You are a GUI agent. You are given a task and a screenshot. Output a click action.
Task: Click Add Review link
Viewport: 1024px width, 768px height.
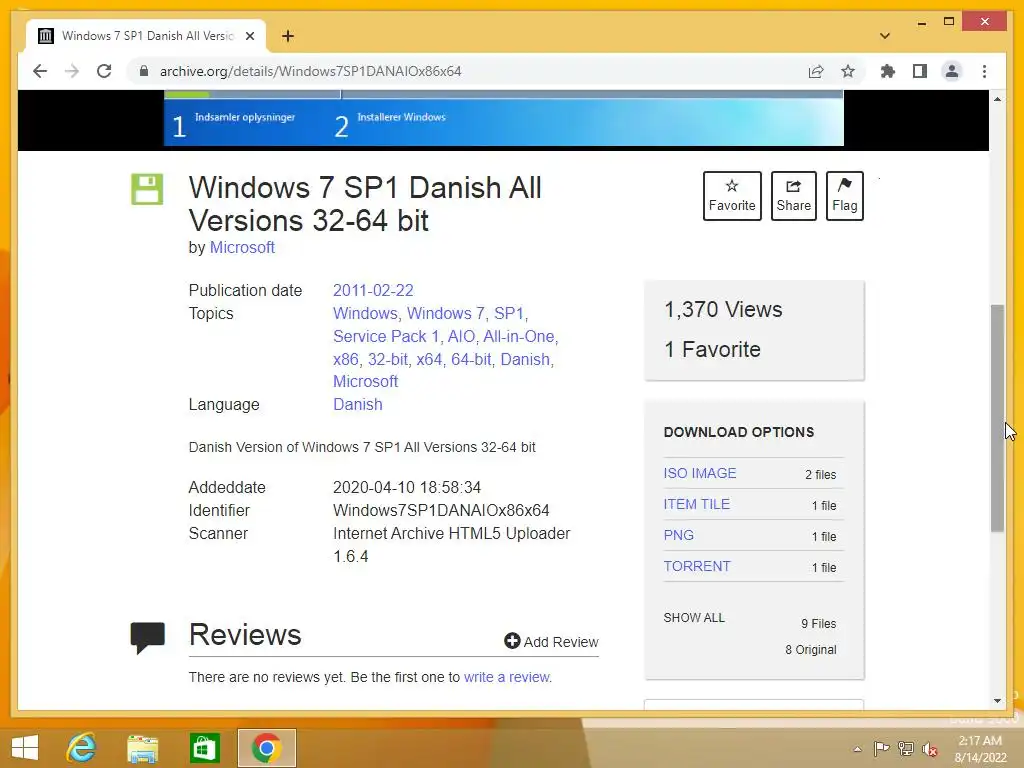[551, 642]
